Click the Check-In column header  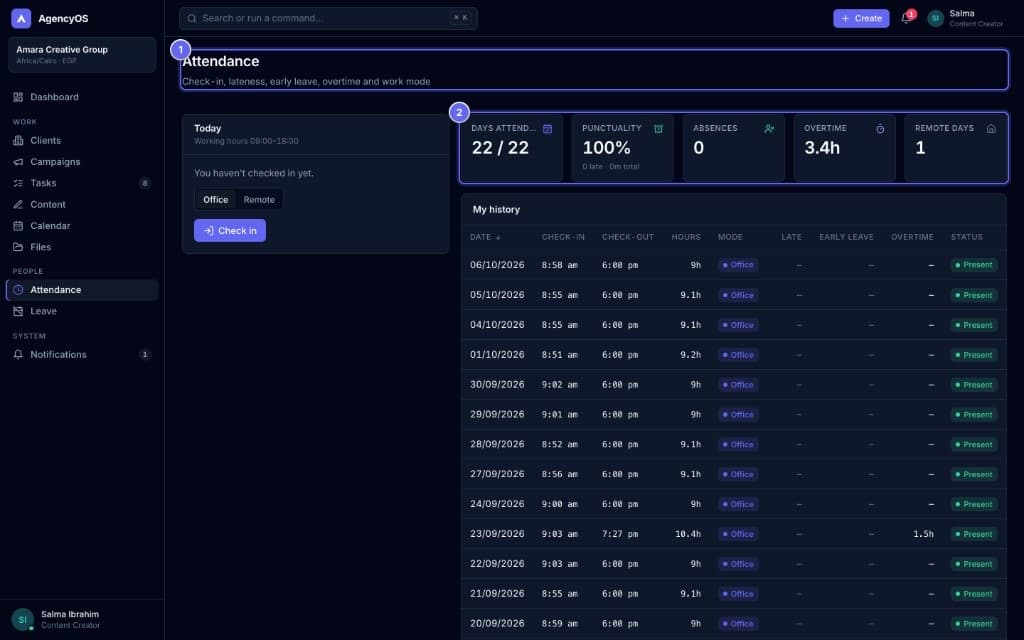[x=563, y=237]
